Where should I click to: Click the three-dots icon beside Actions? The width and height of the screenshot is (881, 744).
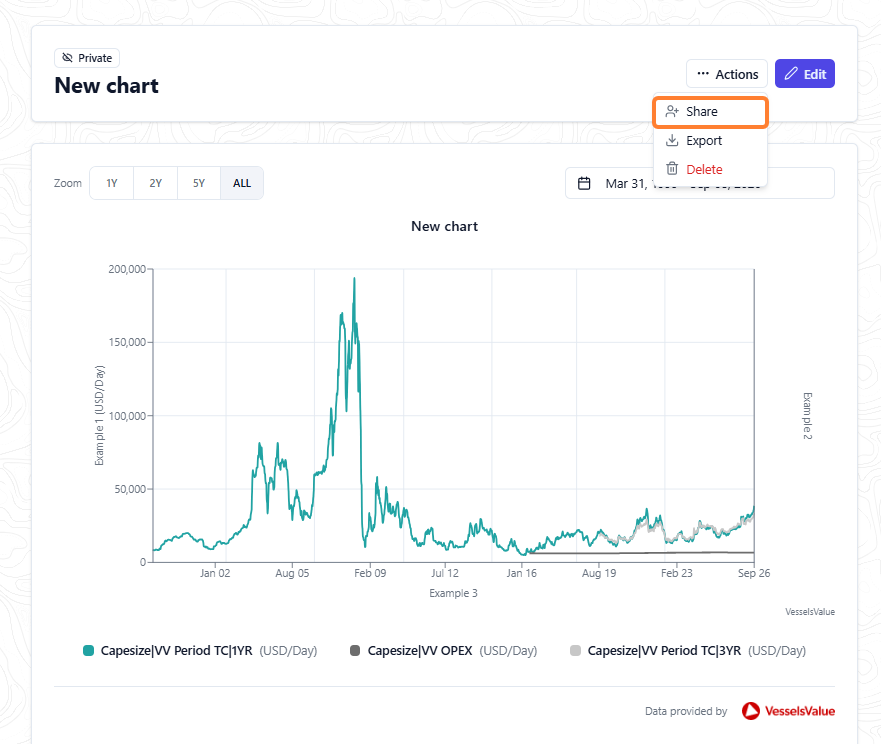pos(703,74)
